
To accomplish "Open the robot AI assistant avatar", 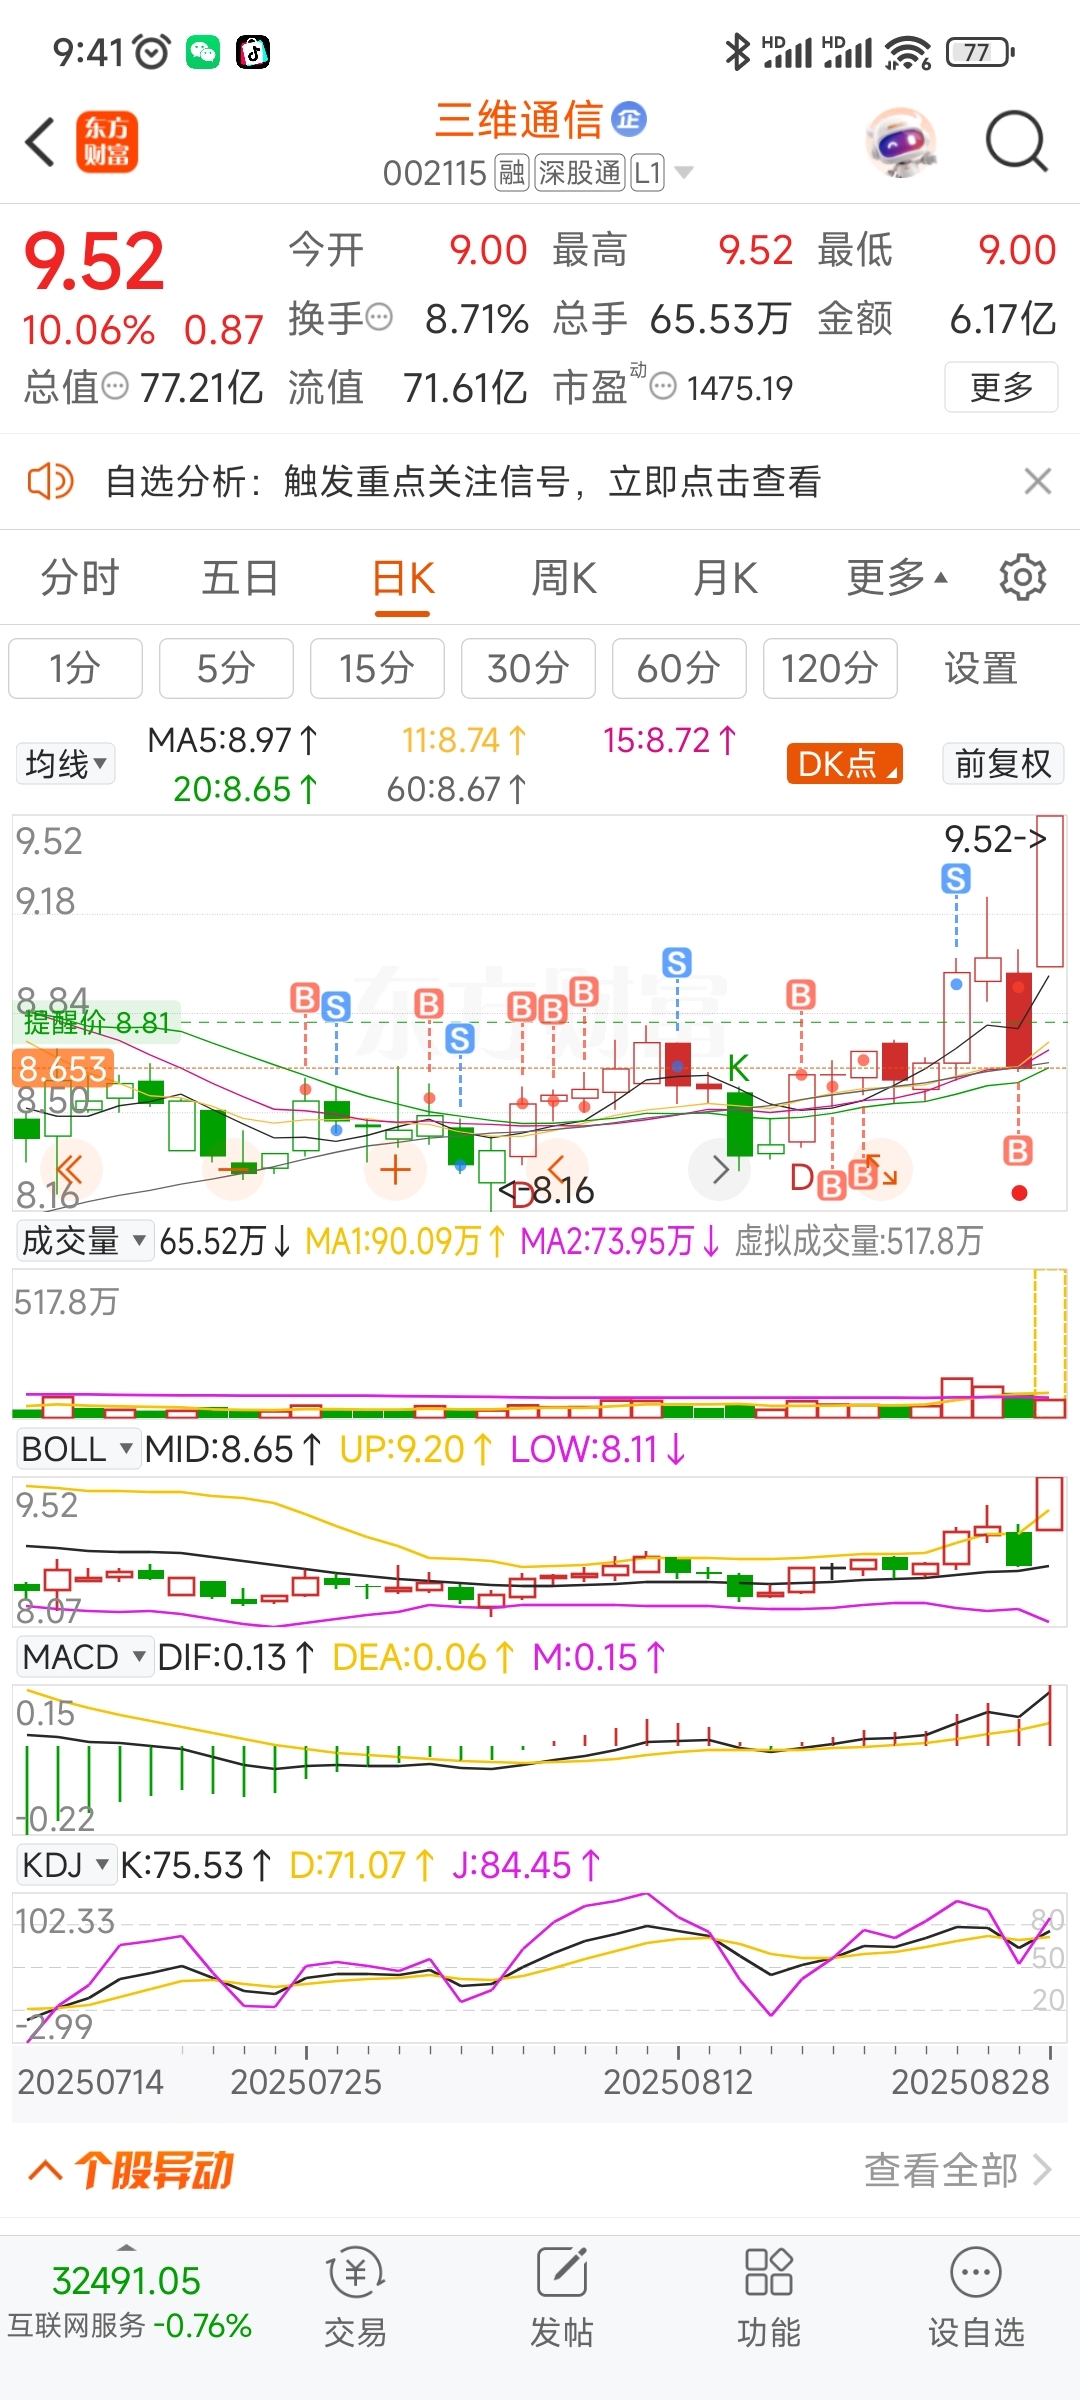I will [901, 142].
